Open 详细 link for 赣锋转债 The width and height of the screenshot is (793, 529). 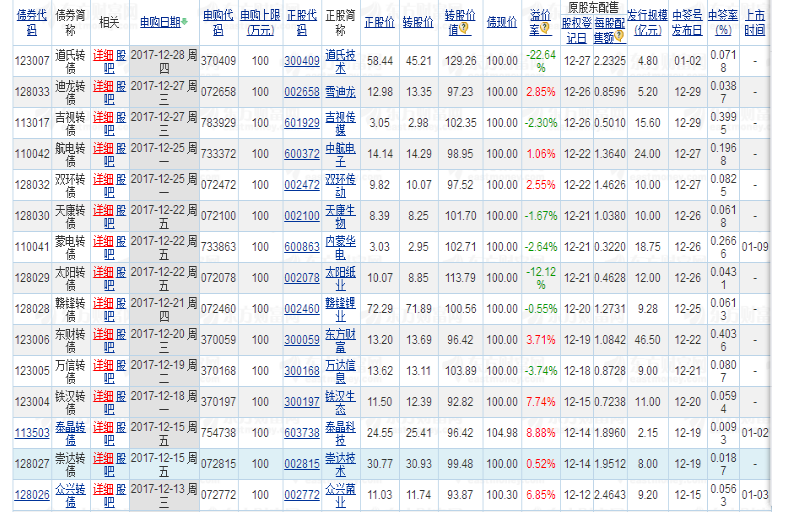(x=103, y=303)
